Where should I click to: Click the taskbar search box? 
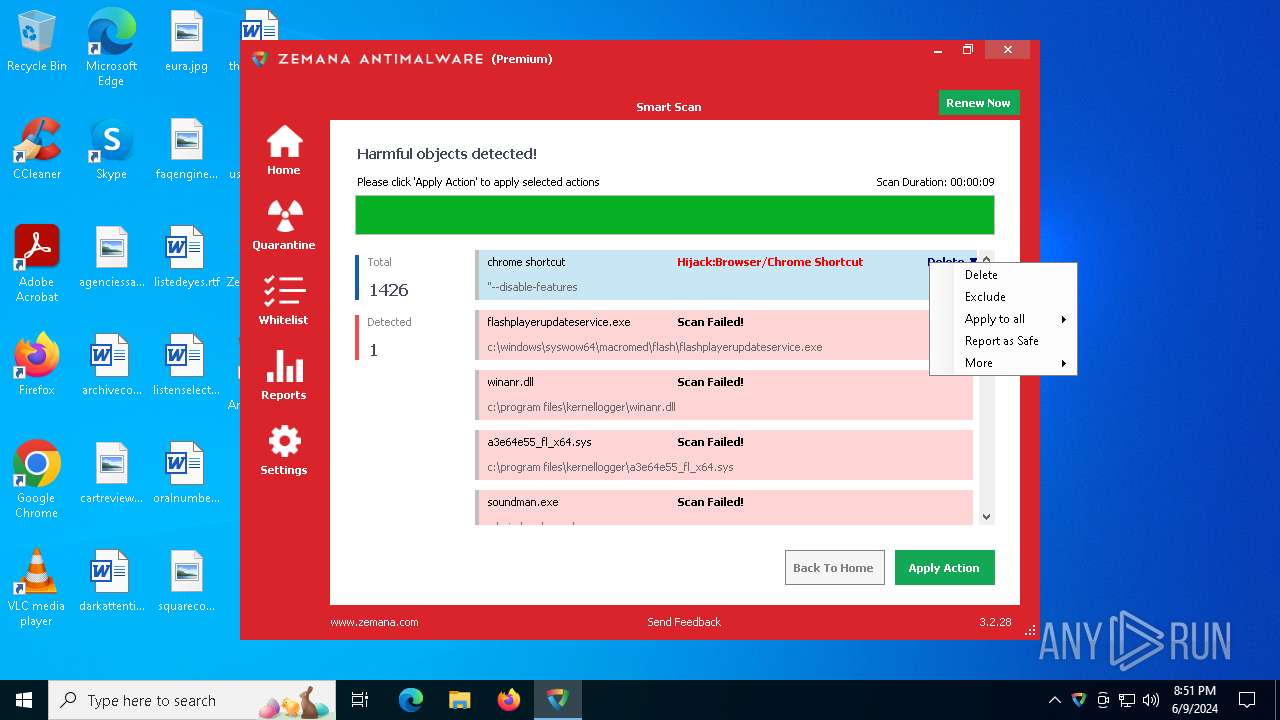tap(194, 700)
